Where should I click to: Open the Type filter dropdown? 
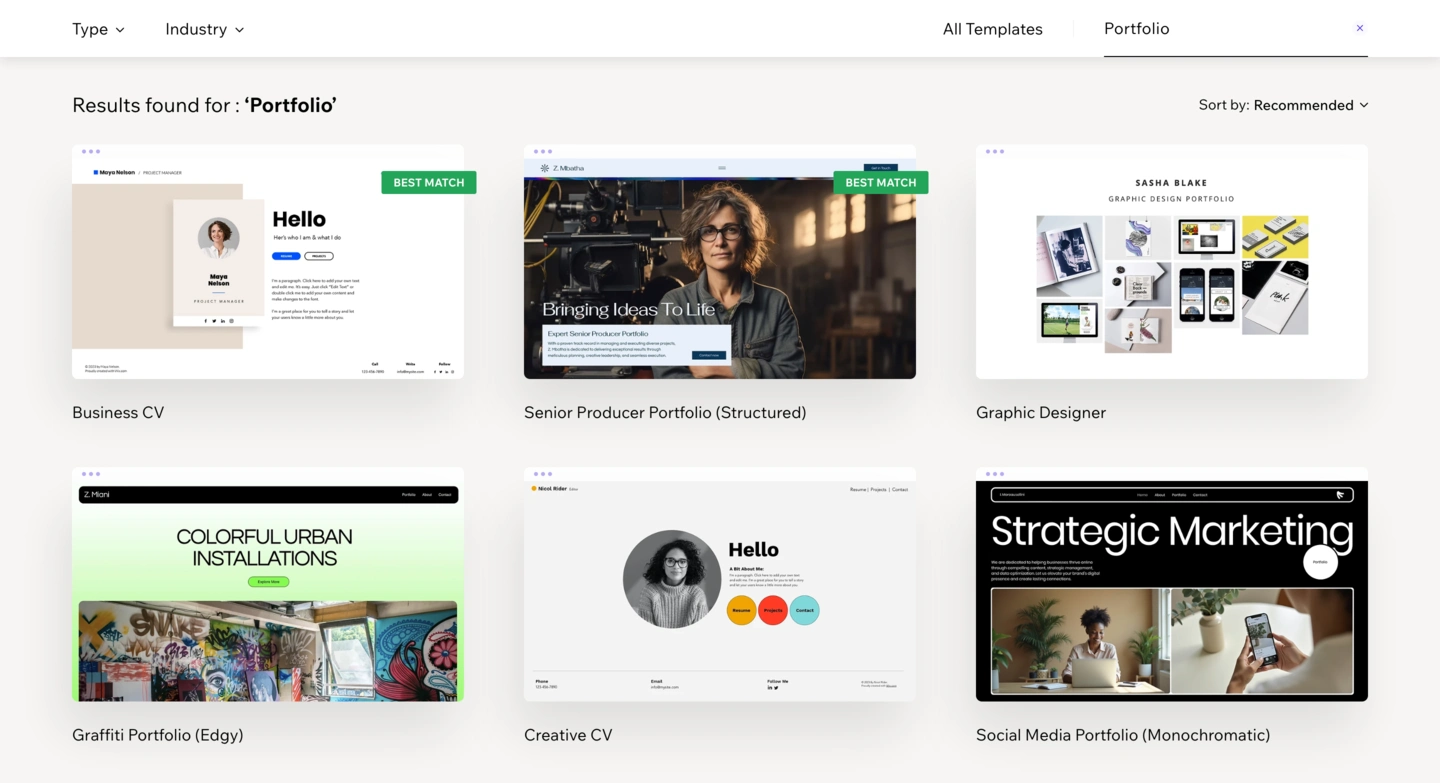click(x=97, y=29)
